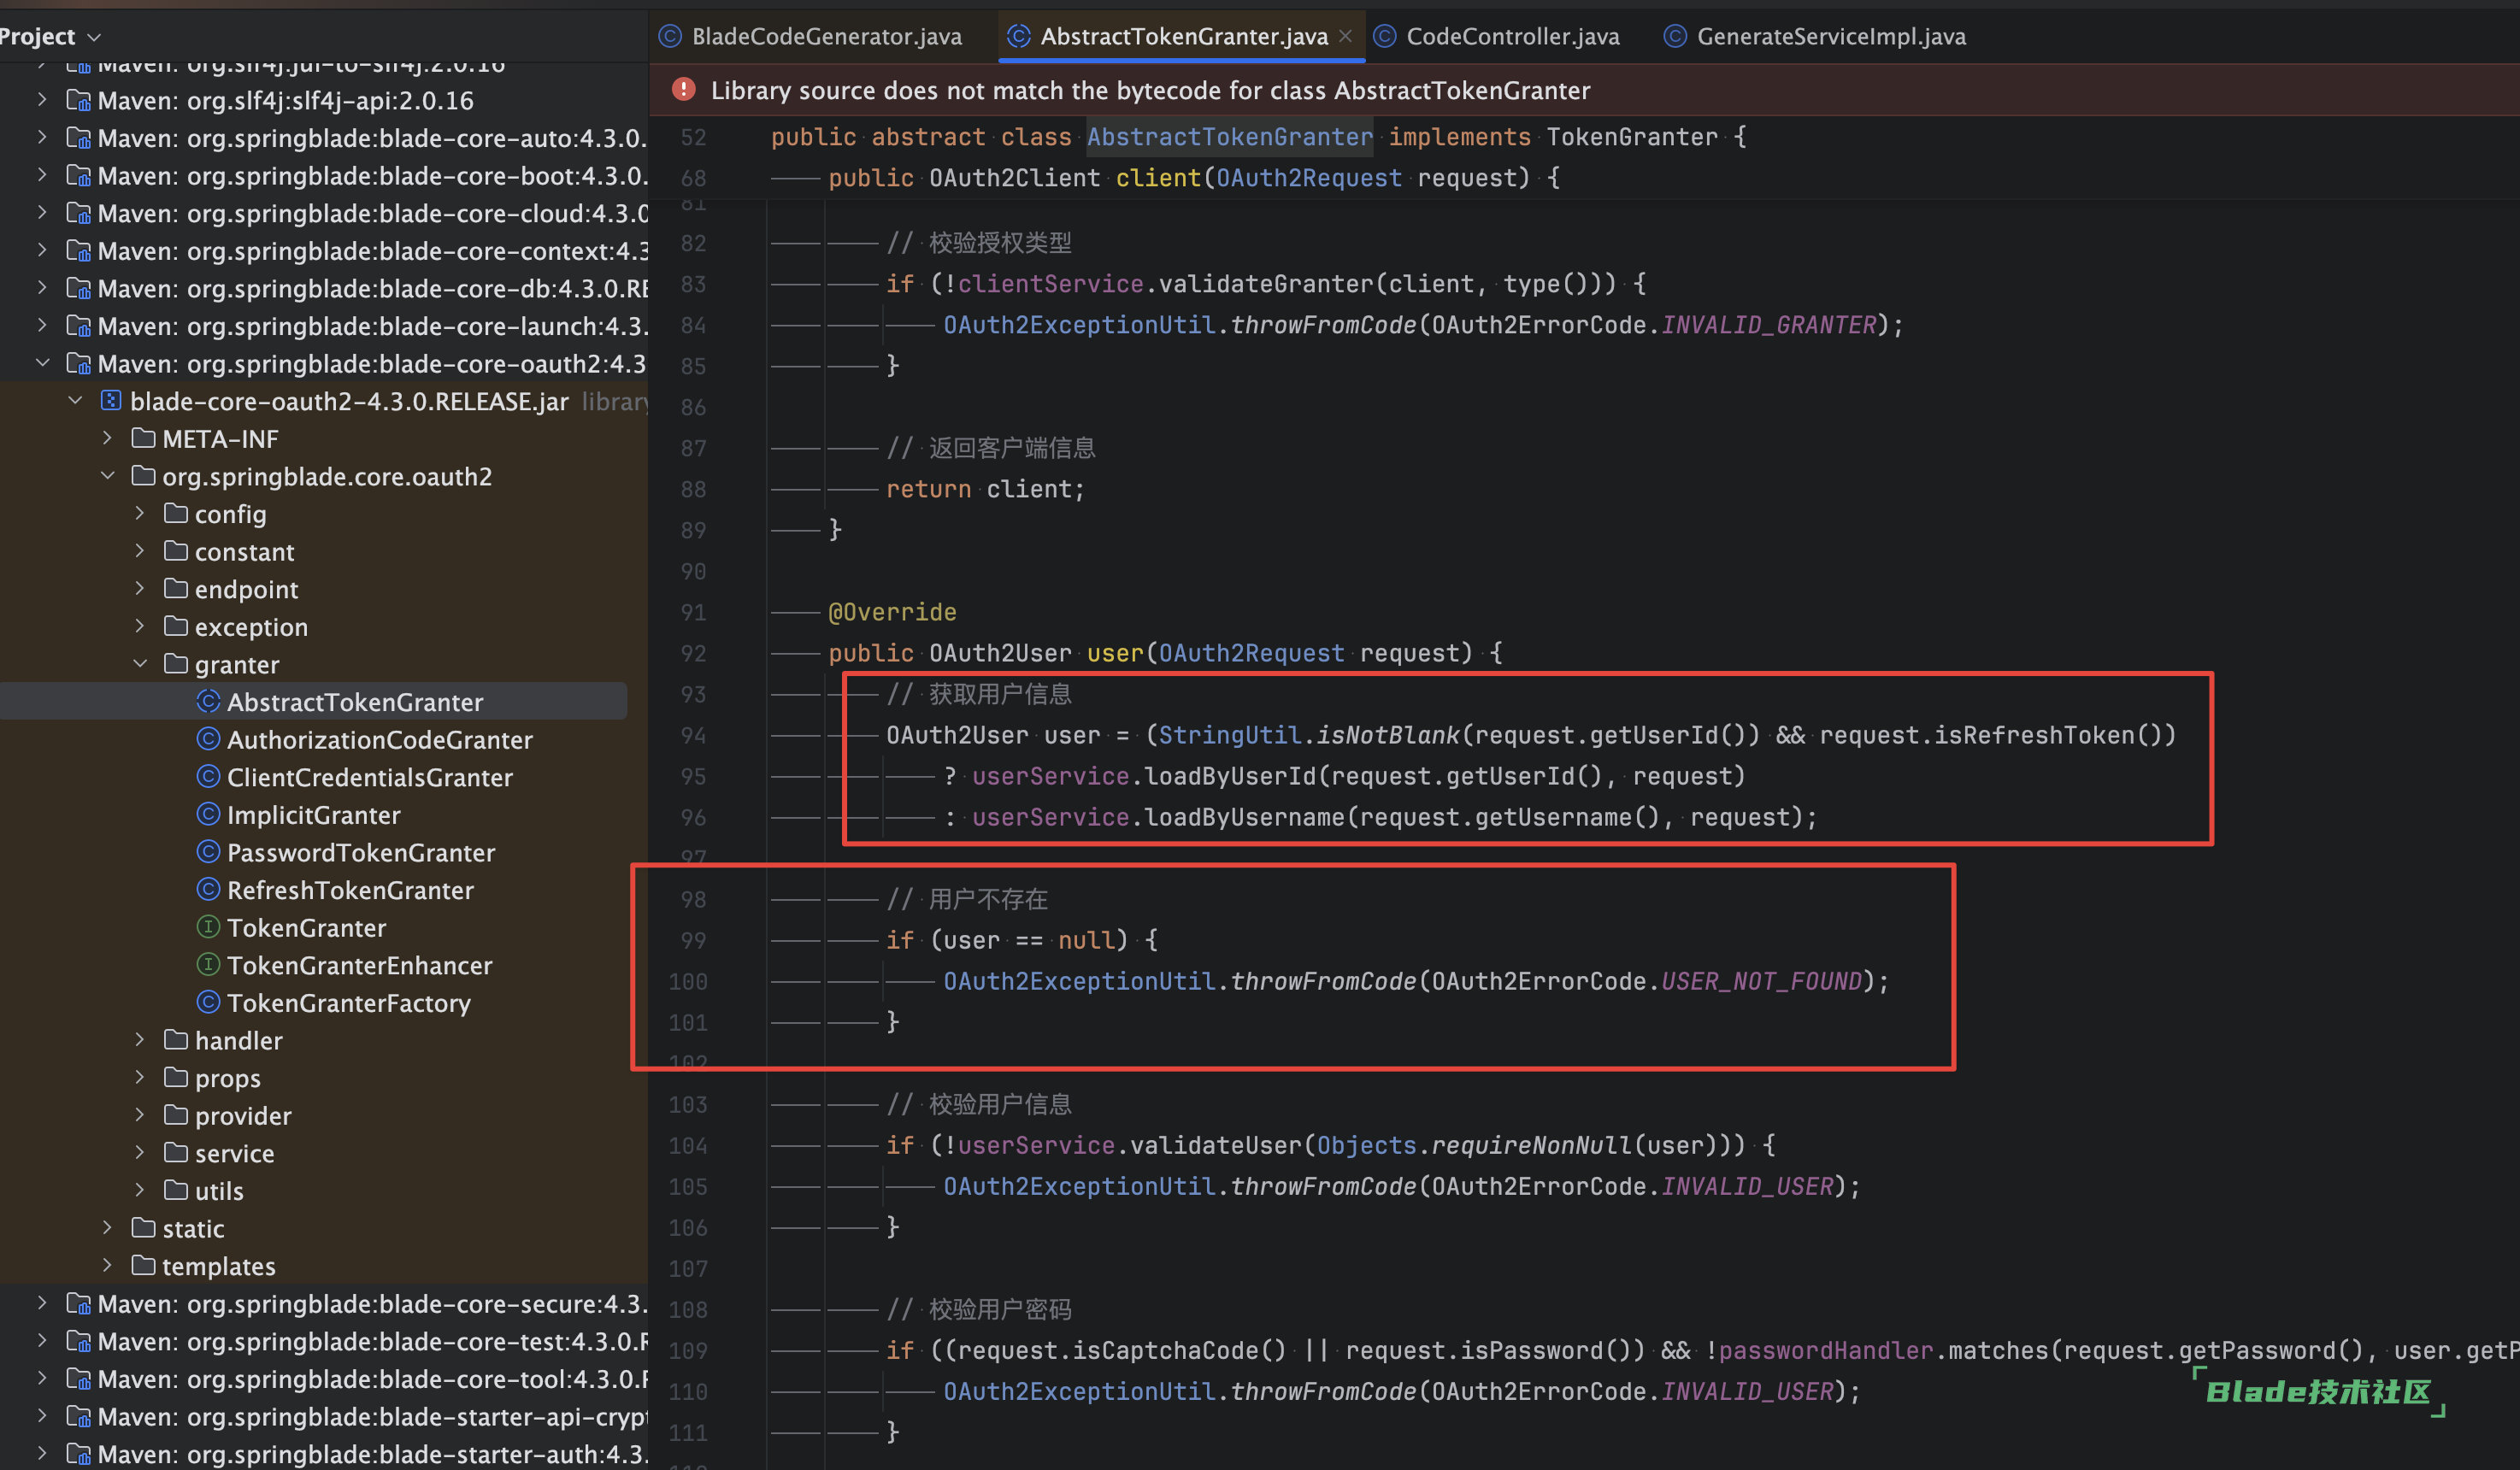Click the blade-core-oauth2 jar archive icon

coord(111,401)
